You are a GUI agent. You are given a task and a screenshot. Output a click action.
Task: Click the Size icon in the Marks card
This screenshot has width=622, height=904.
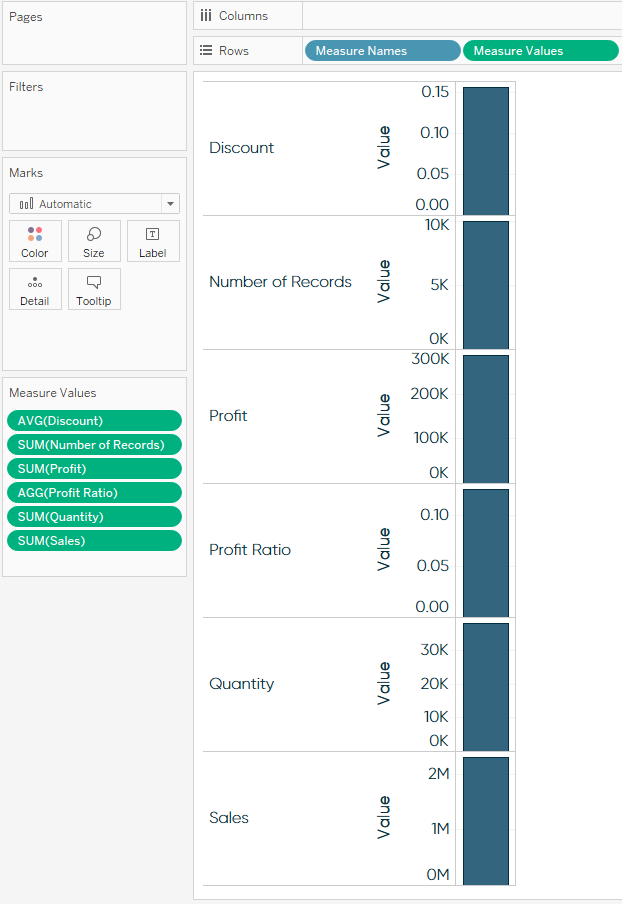[x=93, y=240]
